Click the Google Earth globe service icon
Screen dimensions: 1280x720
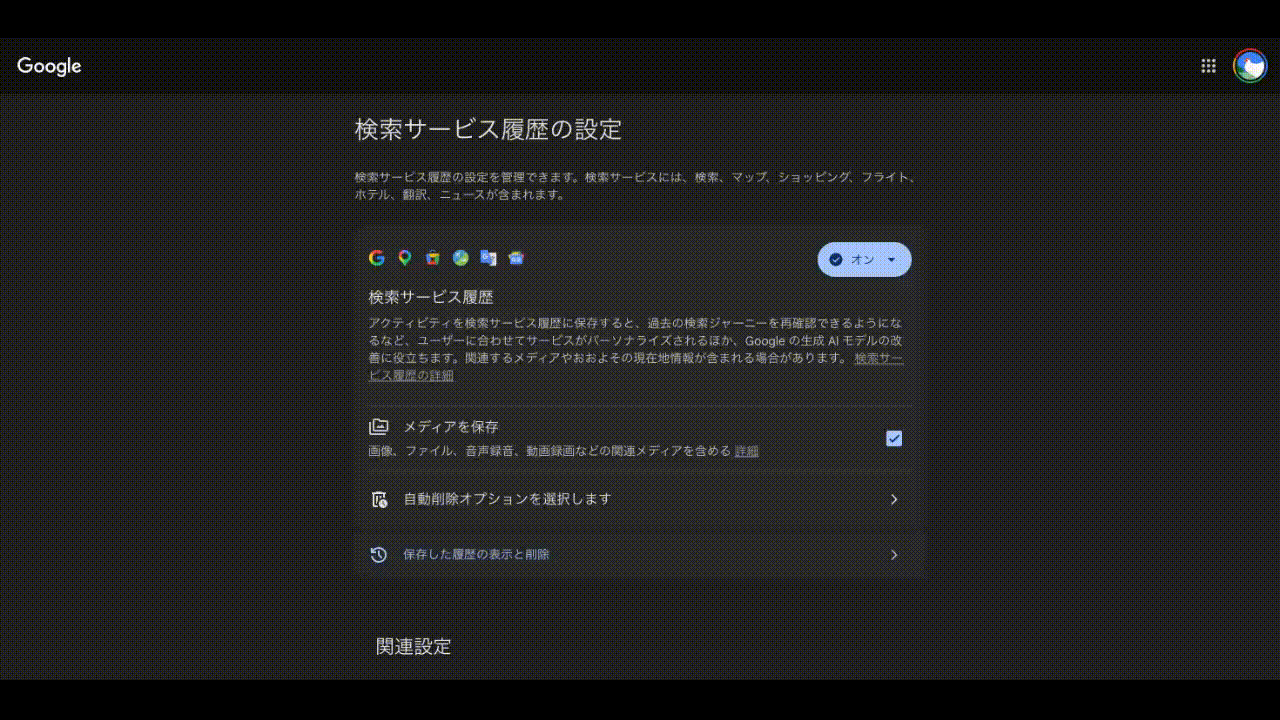coord(460,258)
